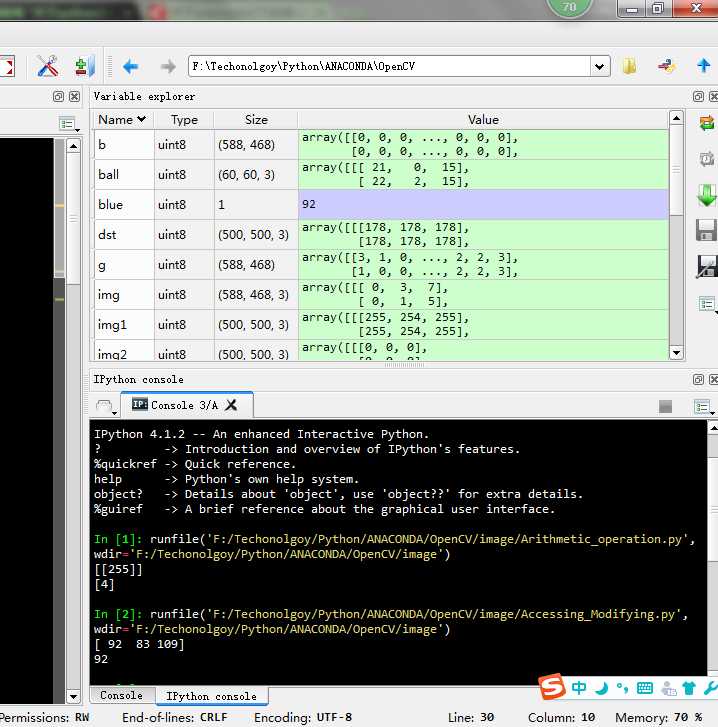The width and height of the screenshot is (718, 727).
Task: Browse working directory folder icon
Action: click(x=629, y=66)
